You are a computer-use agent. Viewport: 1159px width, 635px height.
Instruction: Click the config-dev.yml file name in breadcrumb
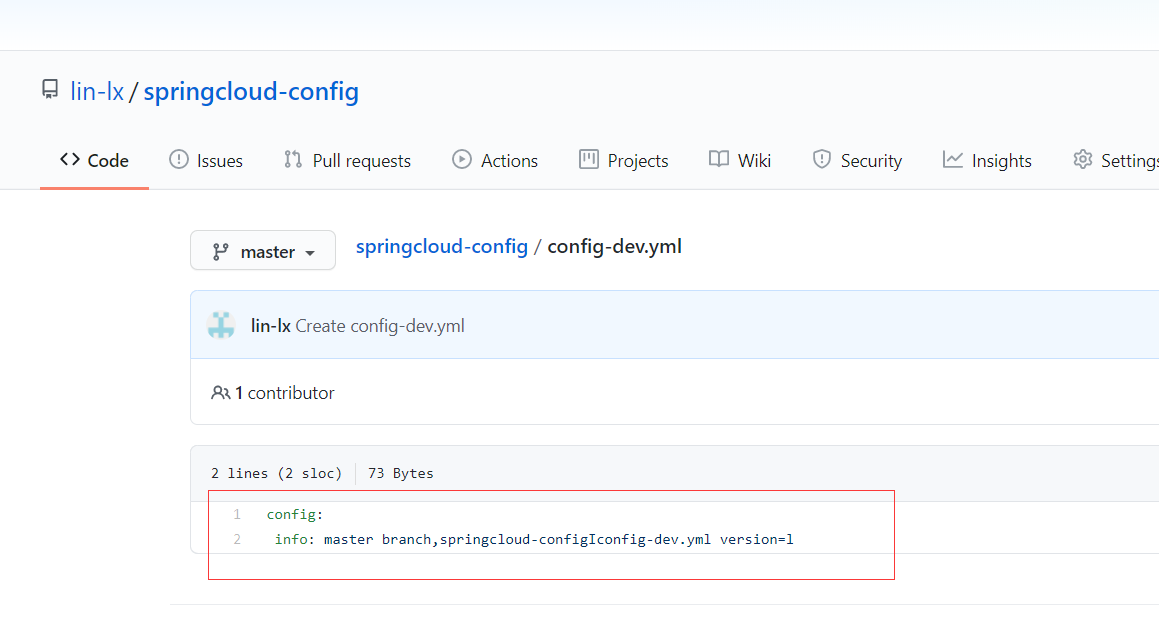coord(614,247)
